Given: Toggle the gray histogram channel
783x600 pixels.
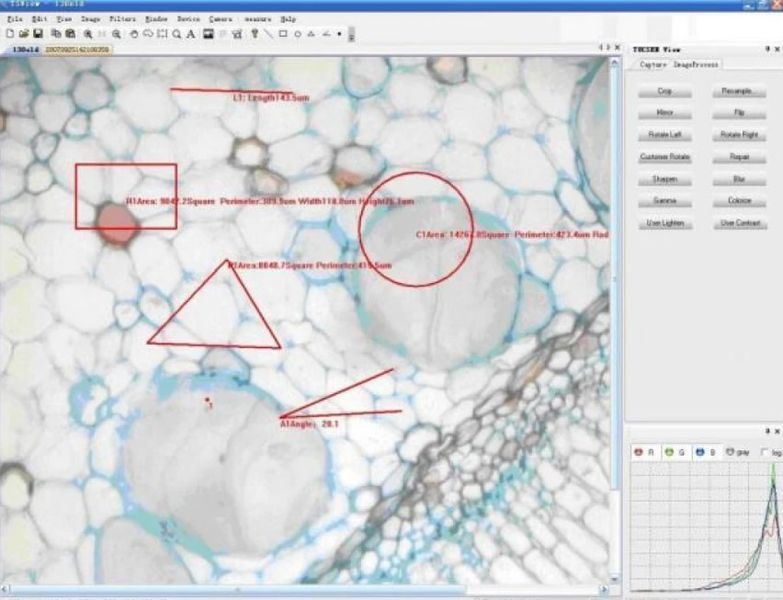Looking at the screenshot, I should coord(738,452).
